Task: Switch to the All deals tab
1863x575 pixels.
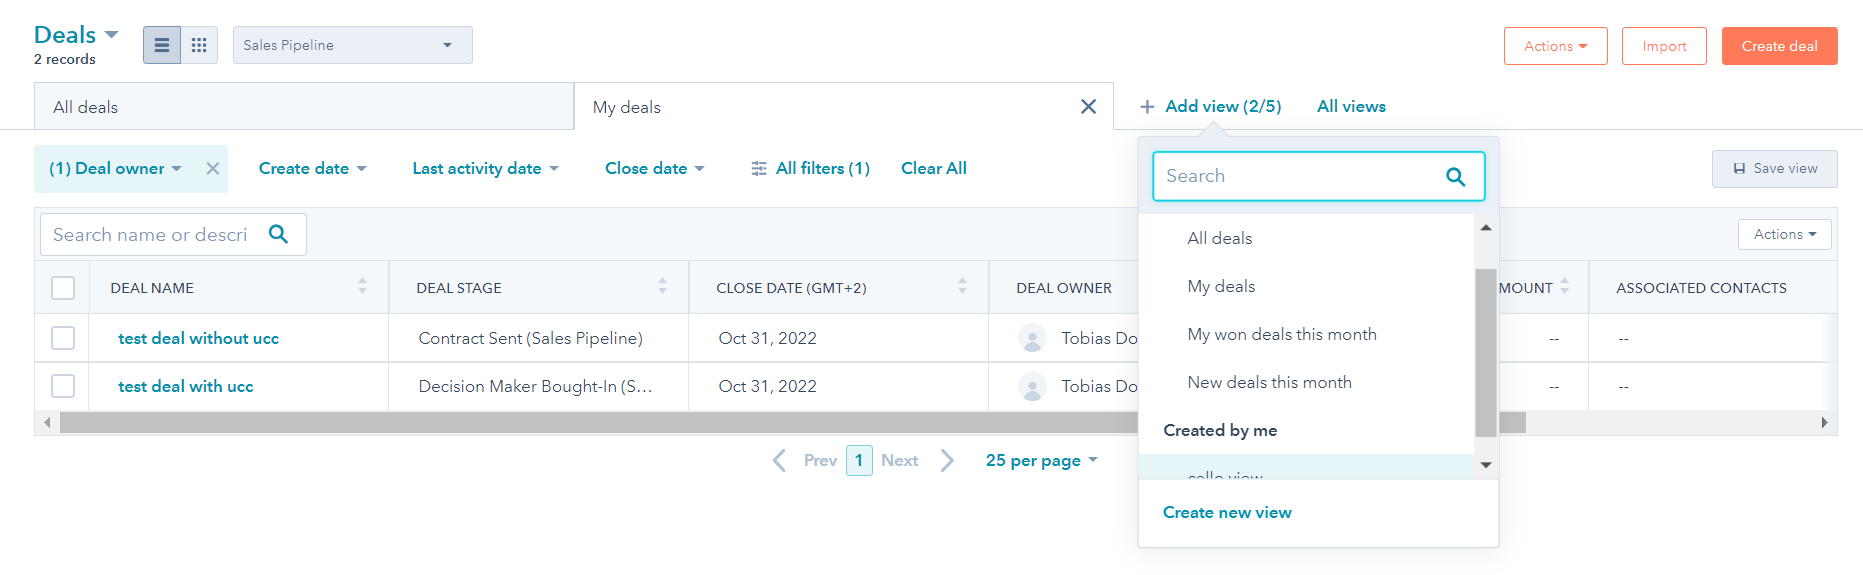Action: coord(304,107)
